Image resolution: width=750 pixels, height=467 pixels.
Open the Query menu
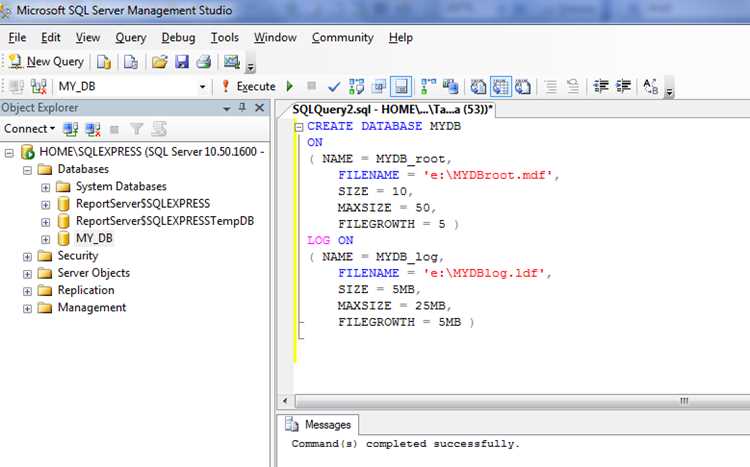tap(131, 37)
